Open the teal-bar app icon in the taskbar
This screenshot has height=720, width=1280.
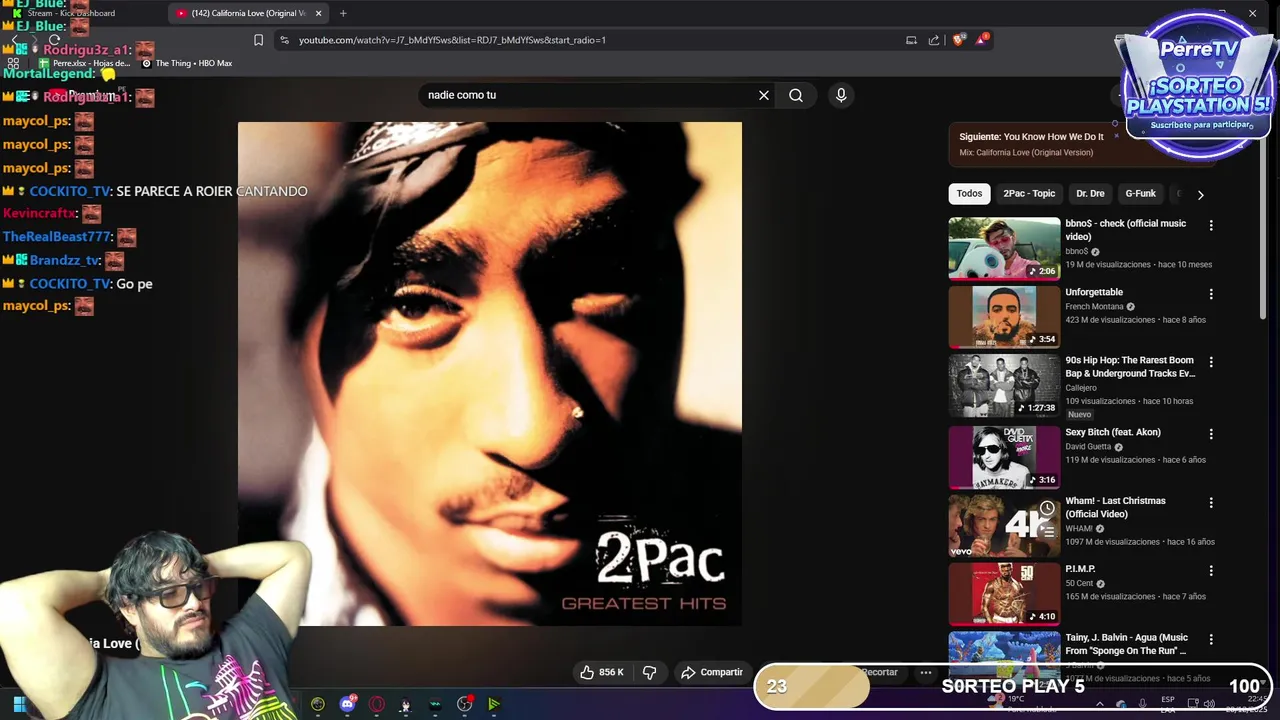tap(435, 705)
